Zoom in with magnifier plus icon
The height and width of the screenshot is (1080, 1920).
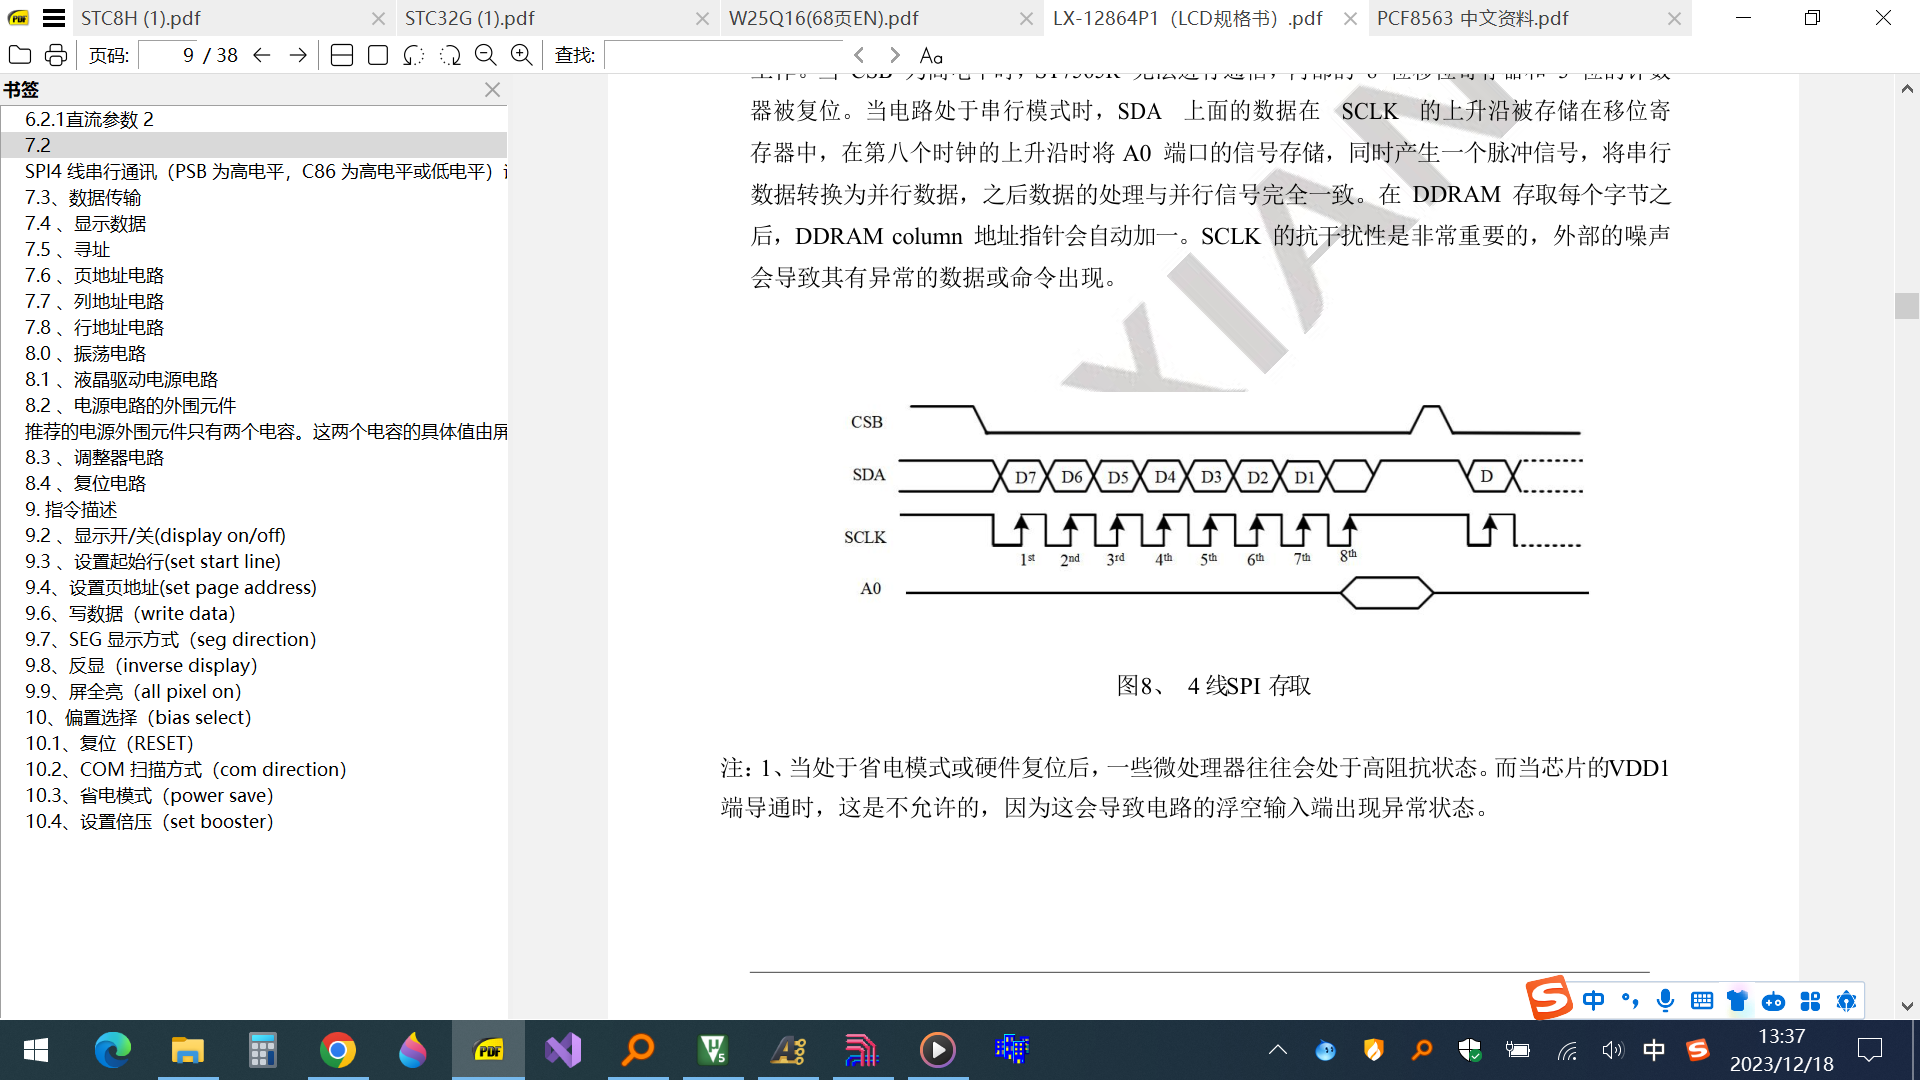[522, 55]
